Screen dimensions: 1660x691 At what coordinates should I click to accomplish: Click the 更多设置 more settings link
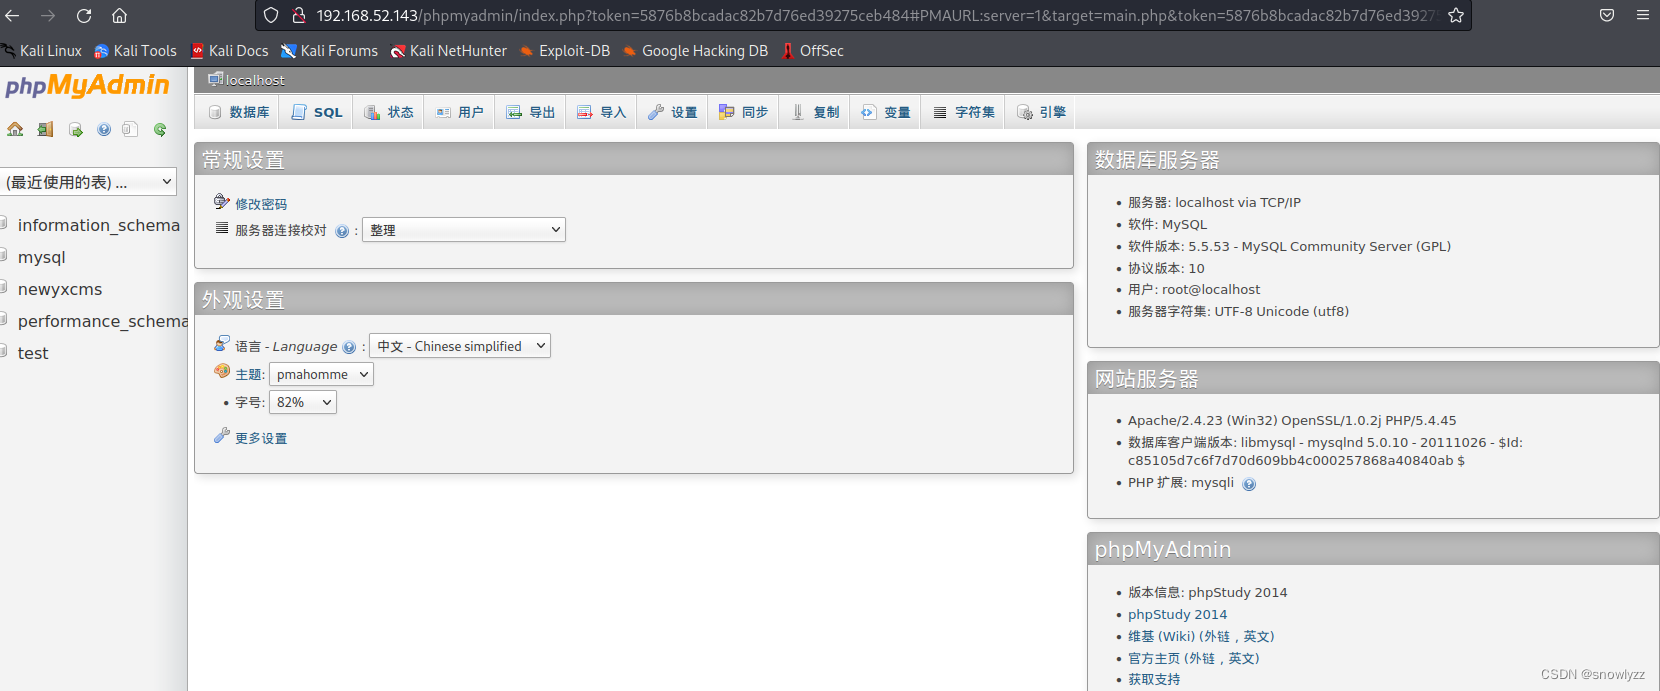tap(261, 439)
